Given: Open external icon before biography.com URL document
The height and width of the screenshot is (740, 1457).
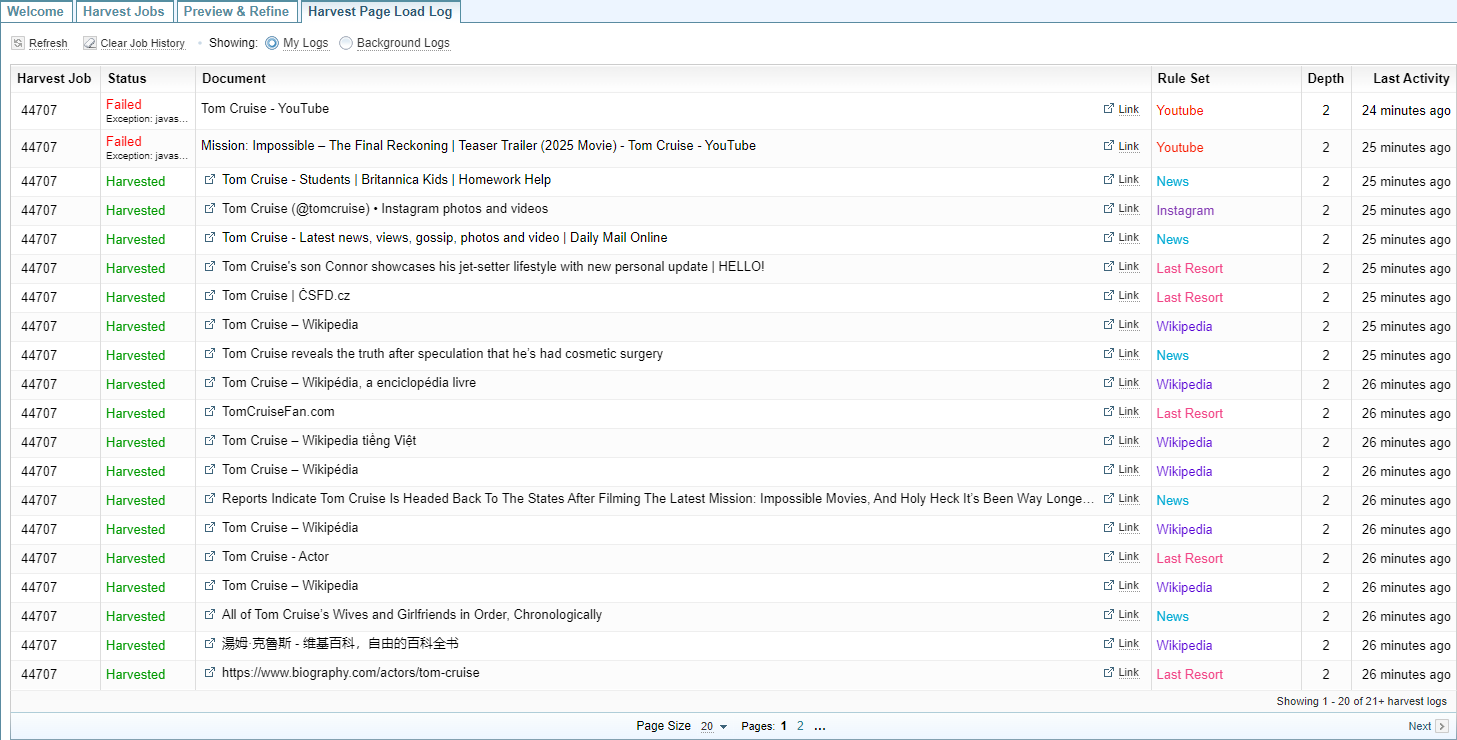Looking at the screenshot, I should coord(210,673).
